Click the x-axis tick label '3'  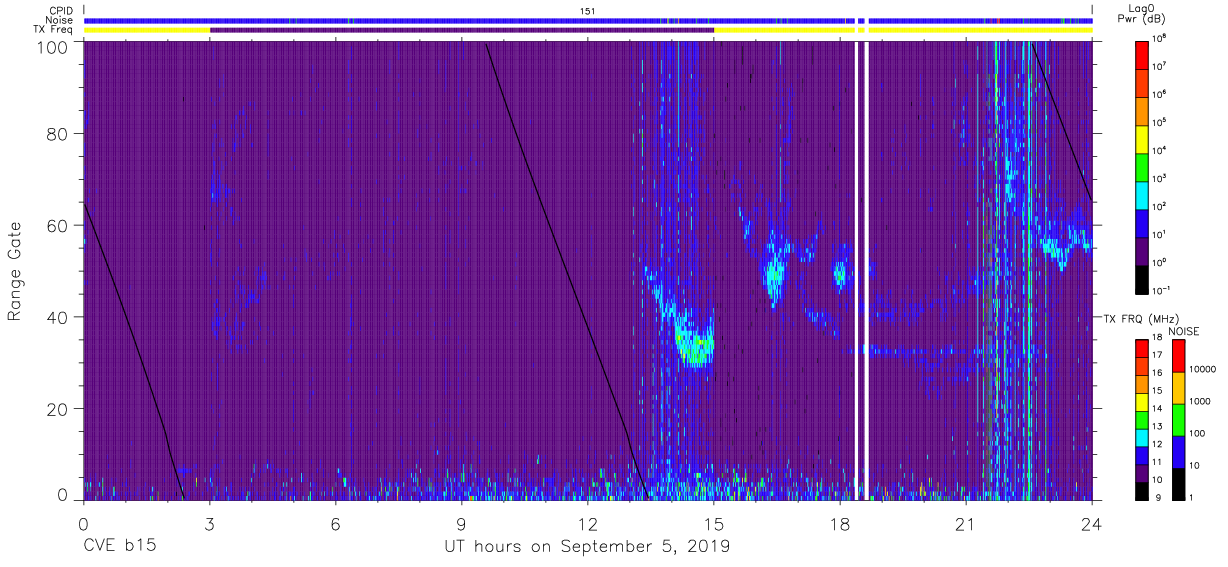coord(209,524)
